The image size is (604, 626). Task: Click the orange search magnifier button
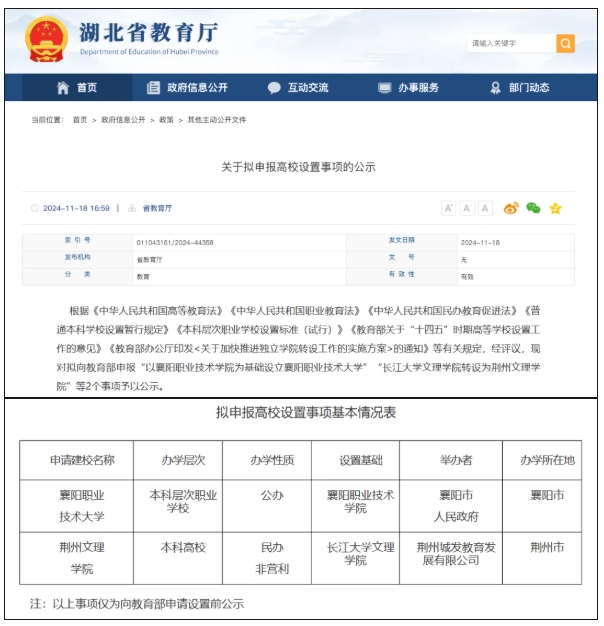point(565,43)
